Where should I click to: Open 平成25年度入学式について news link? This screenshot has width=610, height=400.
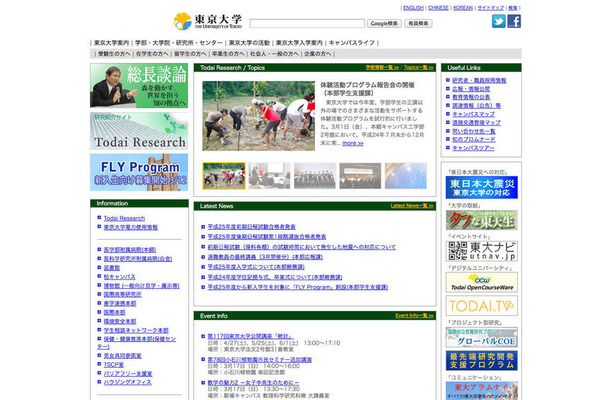coord(256,267)
